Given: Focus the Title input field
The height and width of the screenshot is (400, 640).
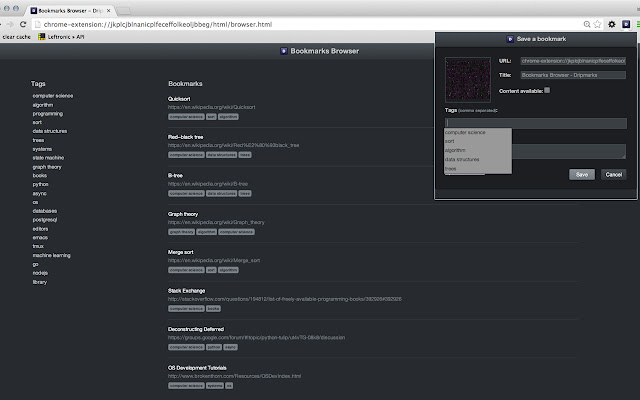Looking at the screenshot, I should pos(572,75).
